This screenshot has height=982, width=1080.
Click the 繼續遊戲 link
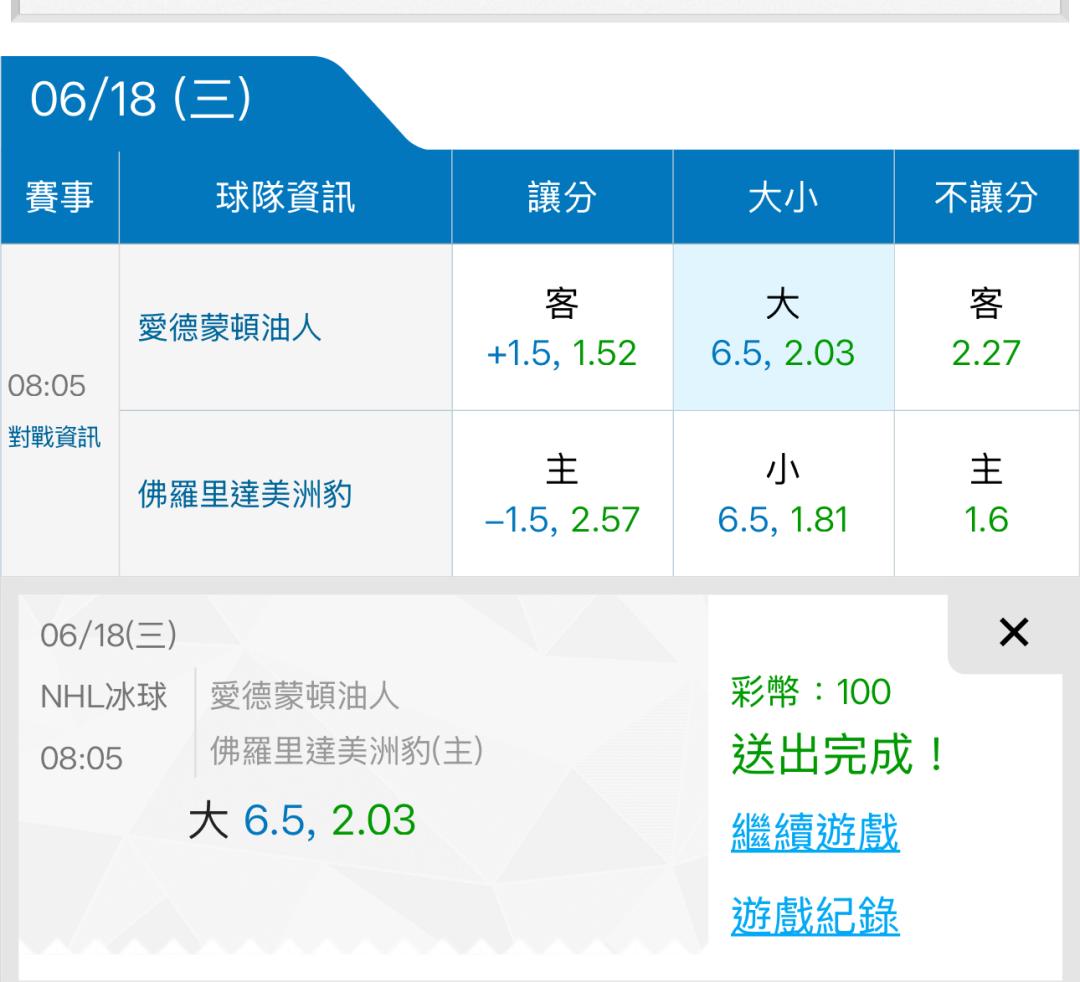point(815,833)
